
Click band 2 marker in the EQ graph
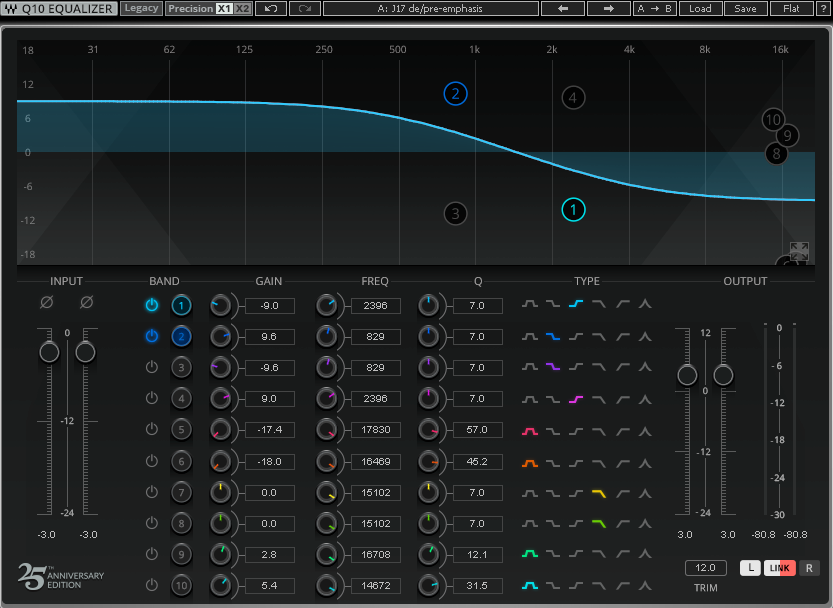coord(455,94)
